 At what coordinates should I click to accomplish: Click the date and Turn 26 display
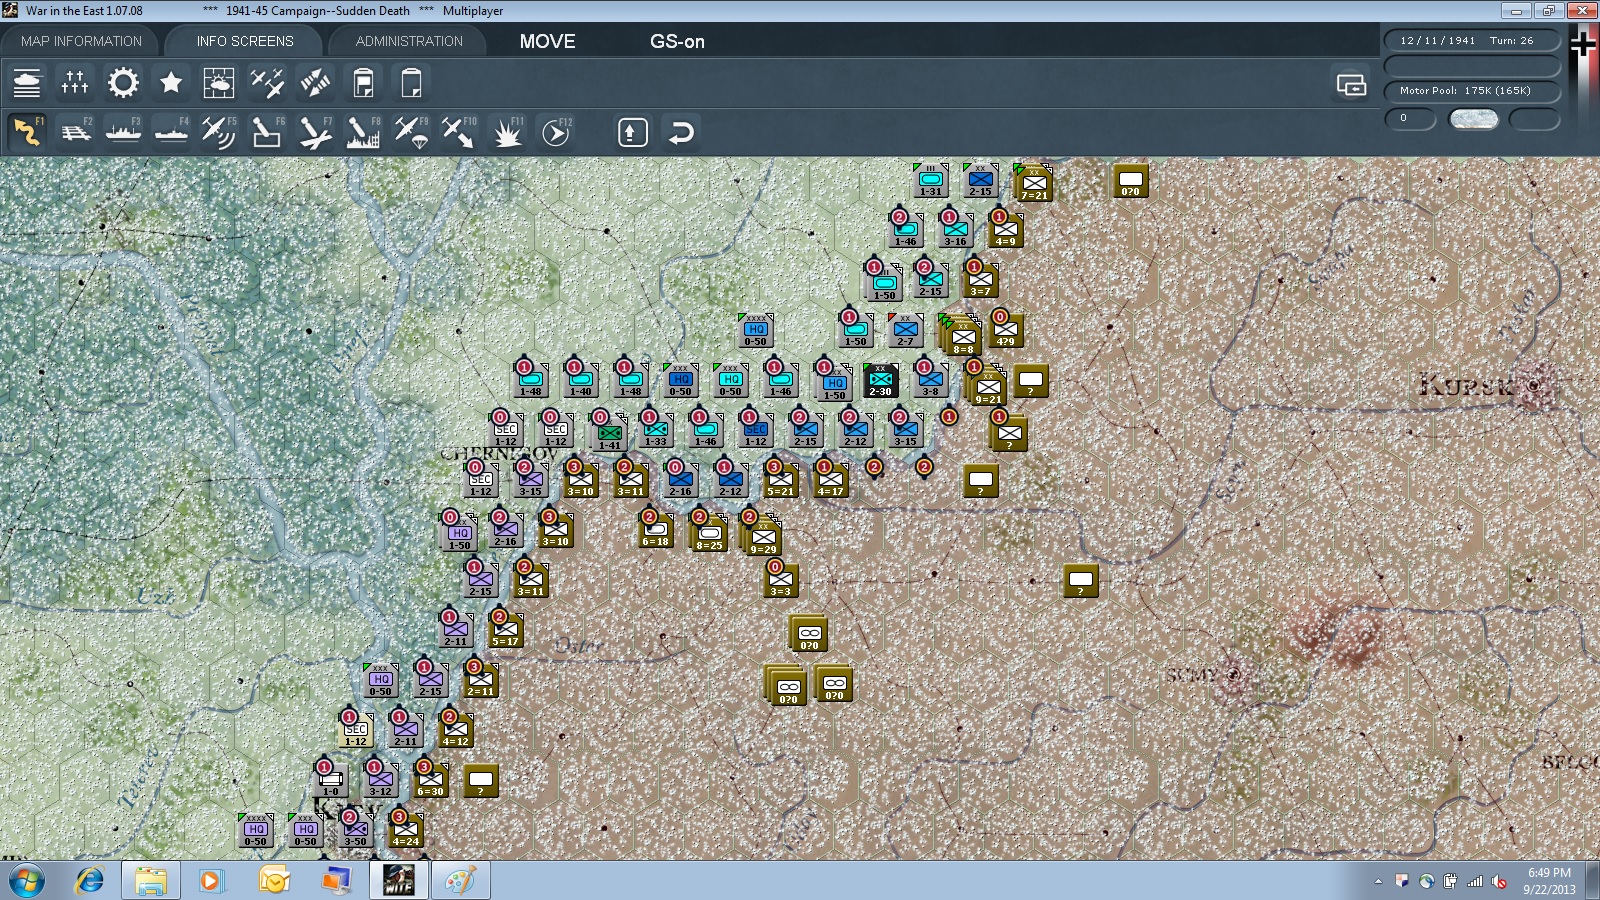coord(1472,40)
